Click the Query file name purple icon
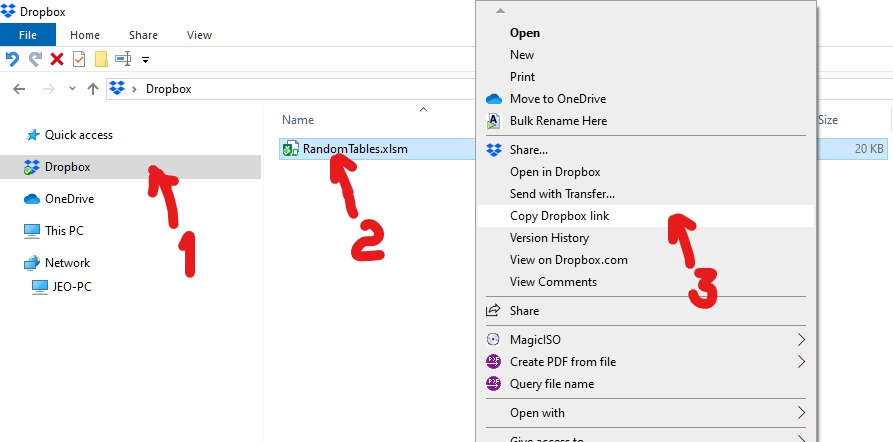The height and width of the screenshot is (442, 893). tap(493, 384)
